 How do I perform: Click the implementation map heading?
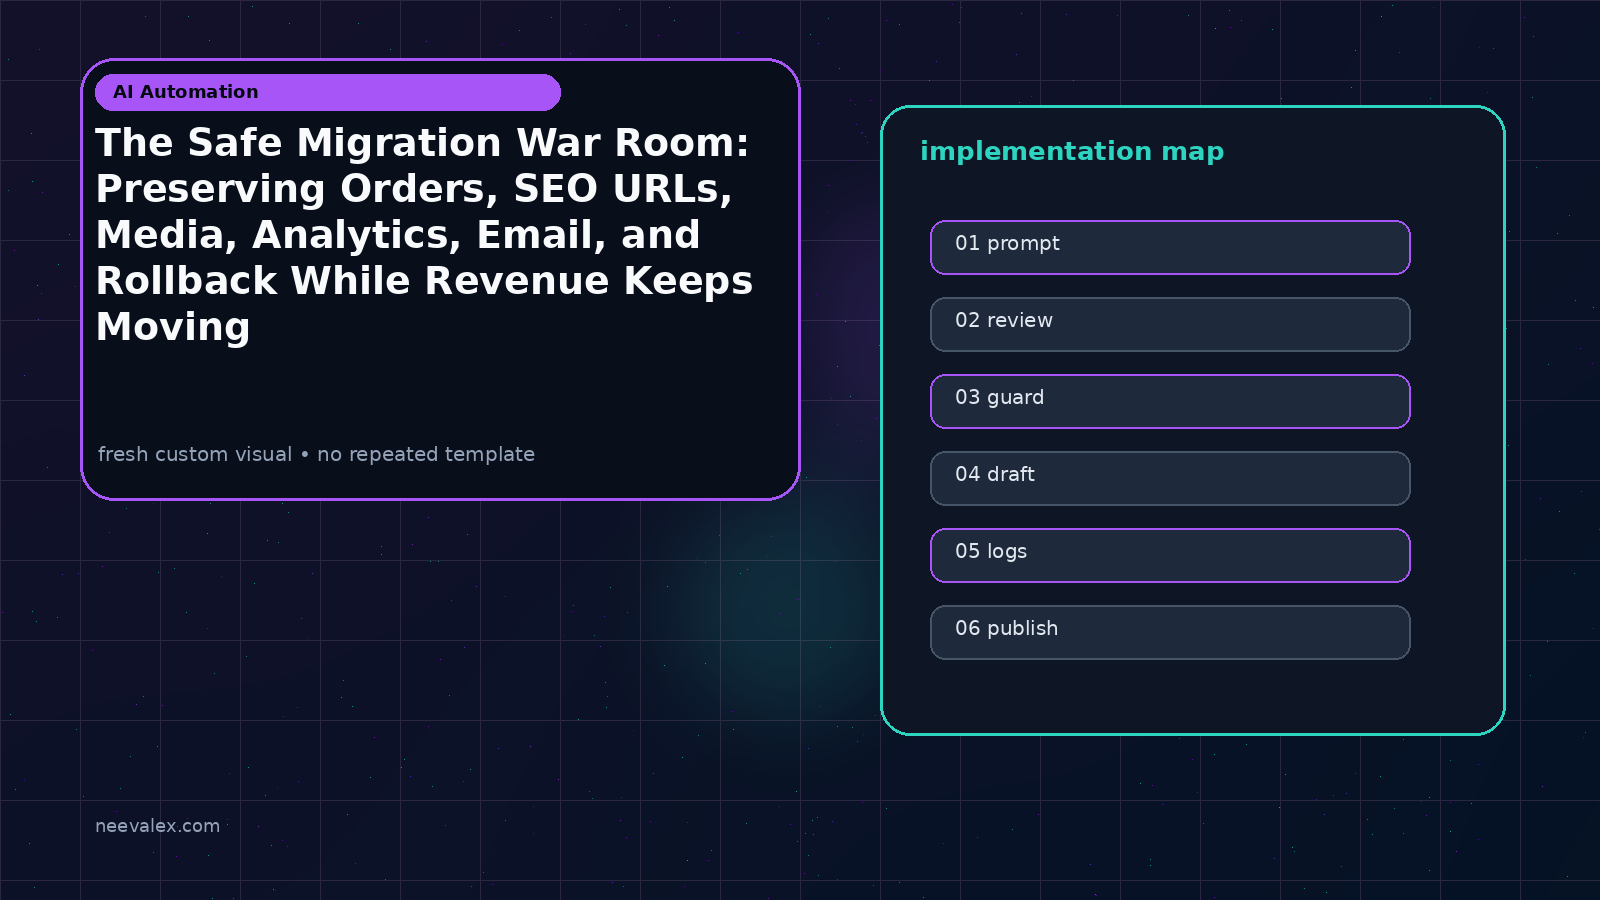point(1072,151)
